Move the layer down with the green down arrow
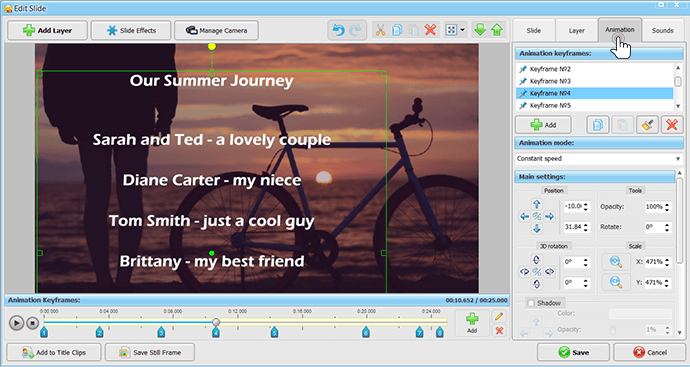 click(481, 30)
